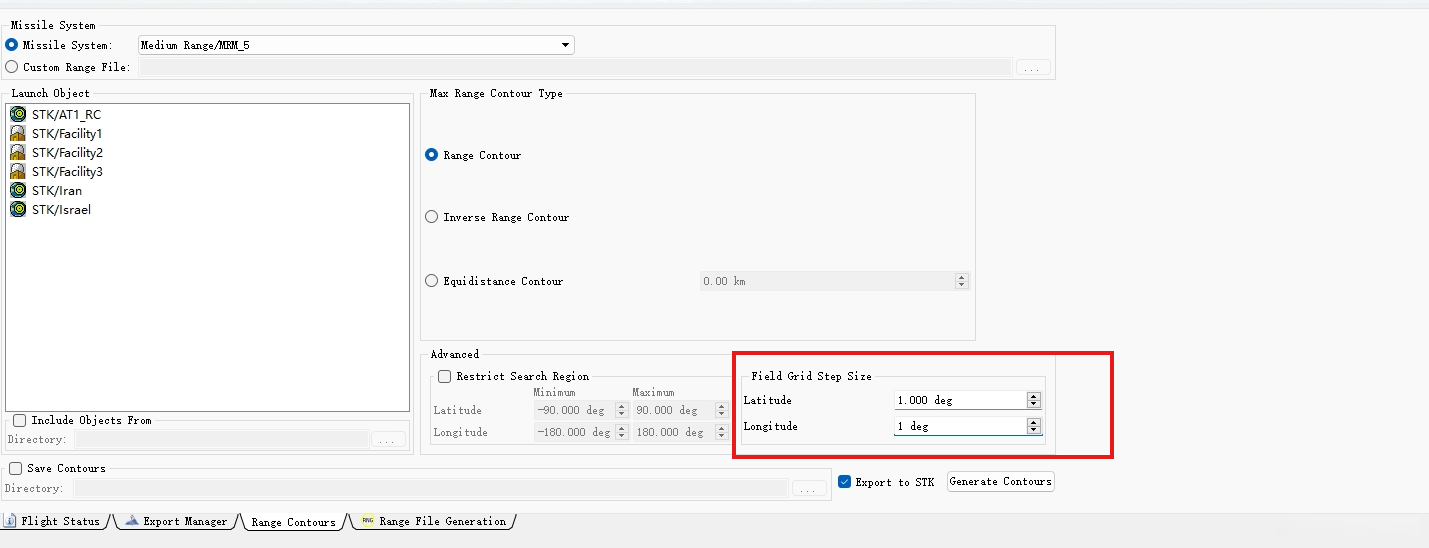
Task: Click the Minimum Longitude -180.000 spinner arrows
Action: pyautogui.click(x=621, y=432)
